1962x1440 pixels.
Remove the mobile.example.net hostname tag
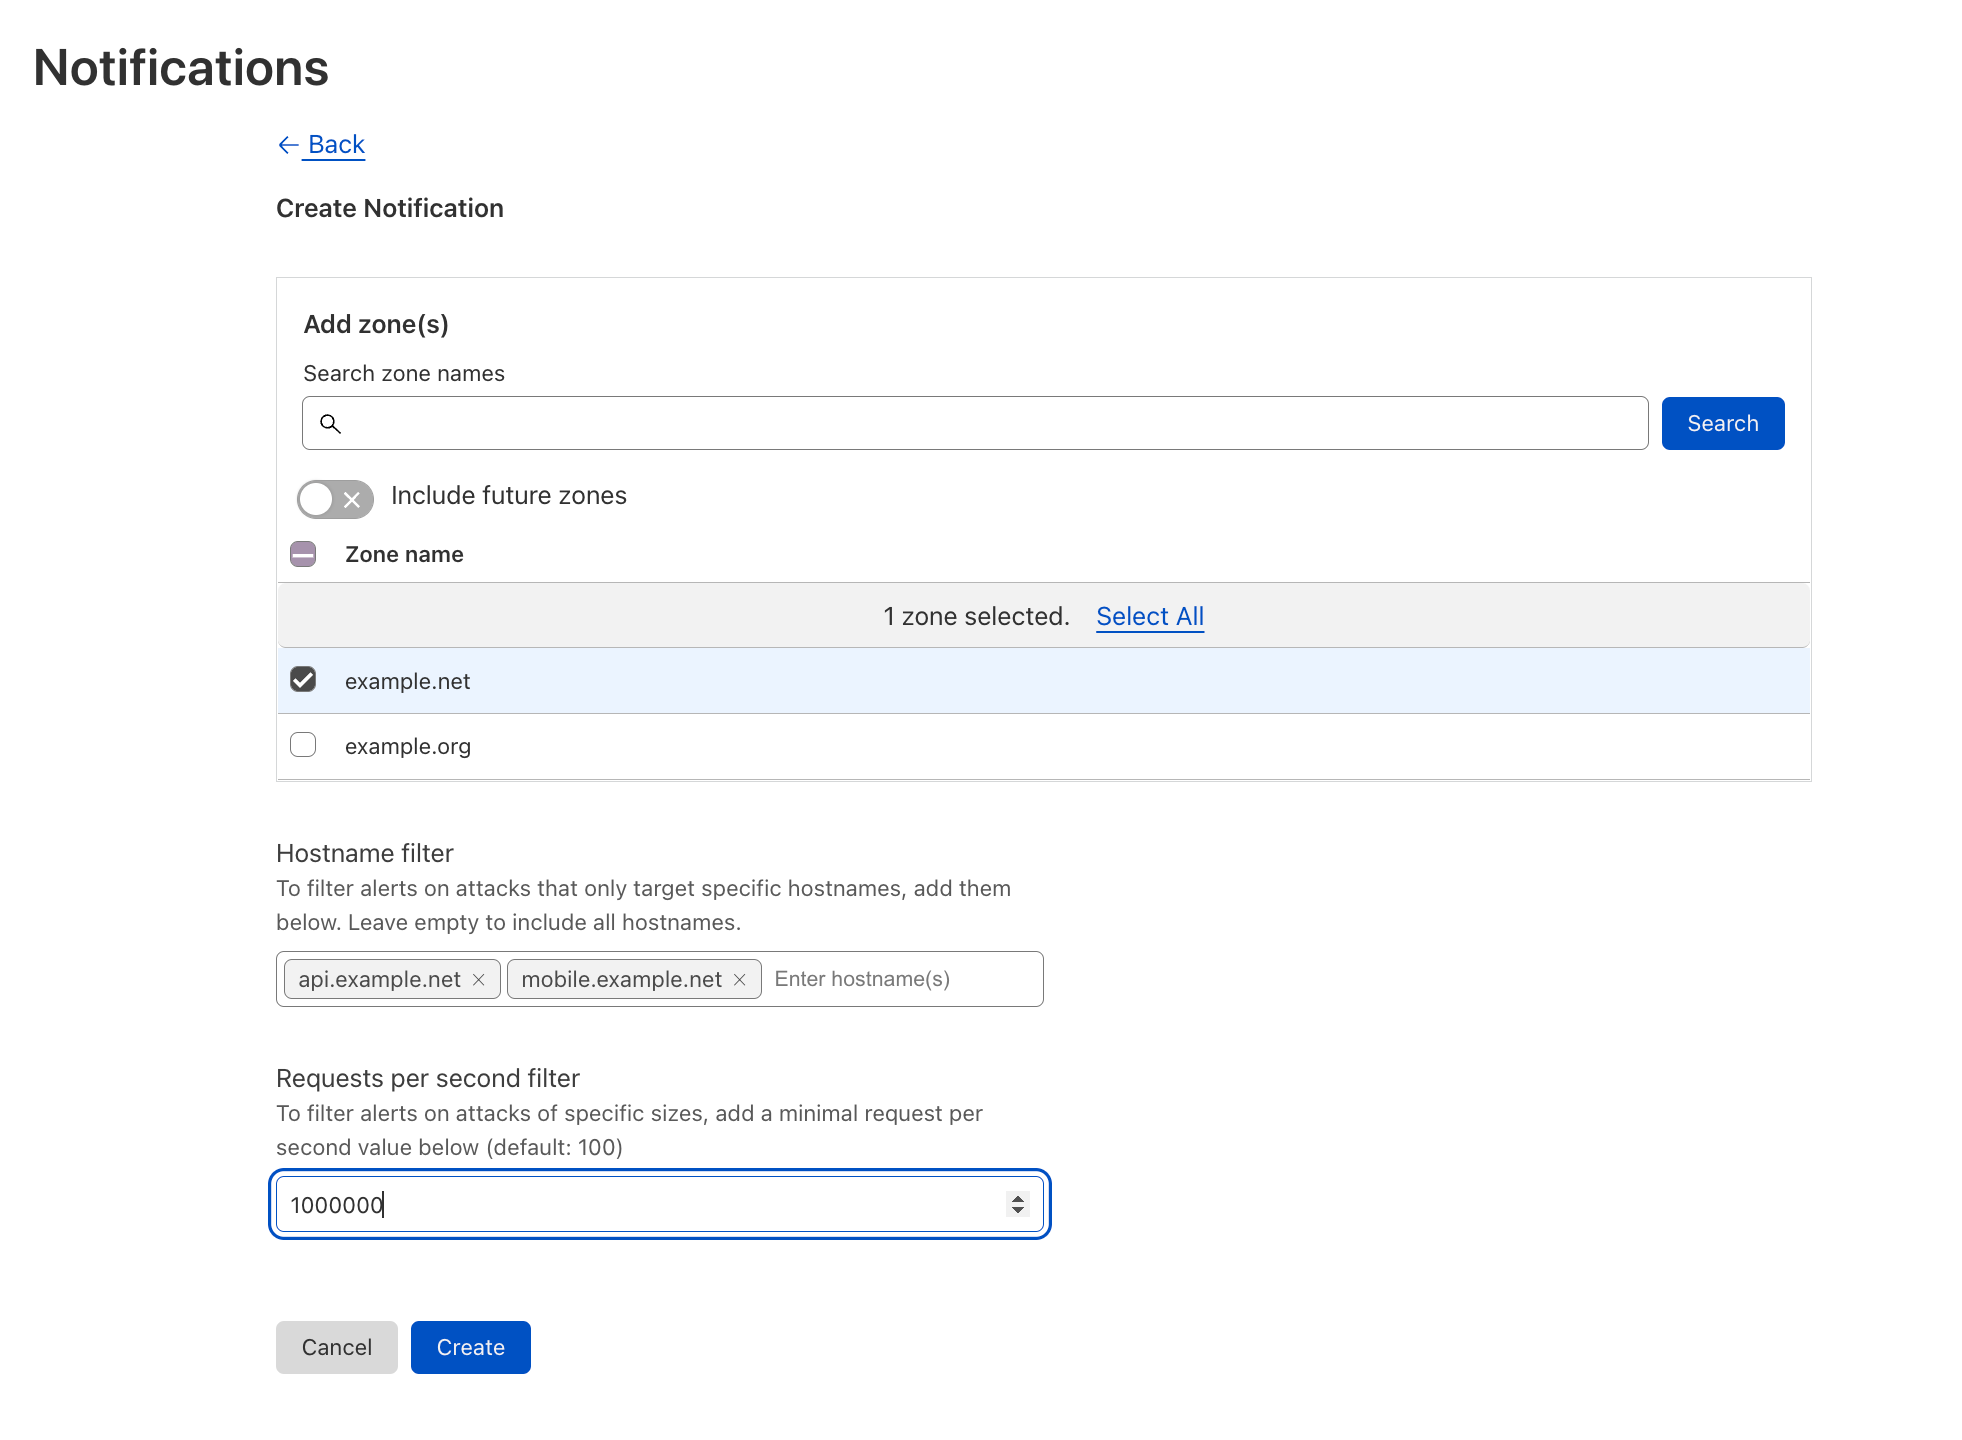[740, 980]
